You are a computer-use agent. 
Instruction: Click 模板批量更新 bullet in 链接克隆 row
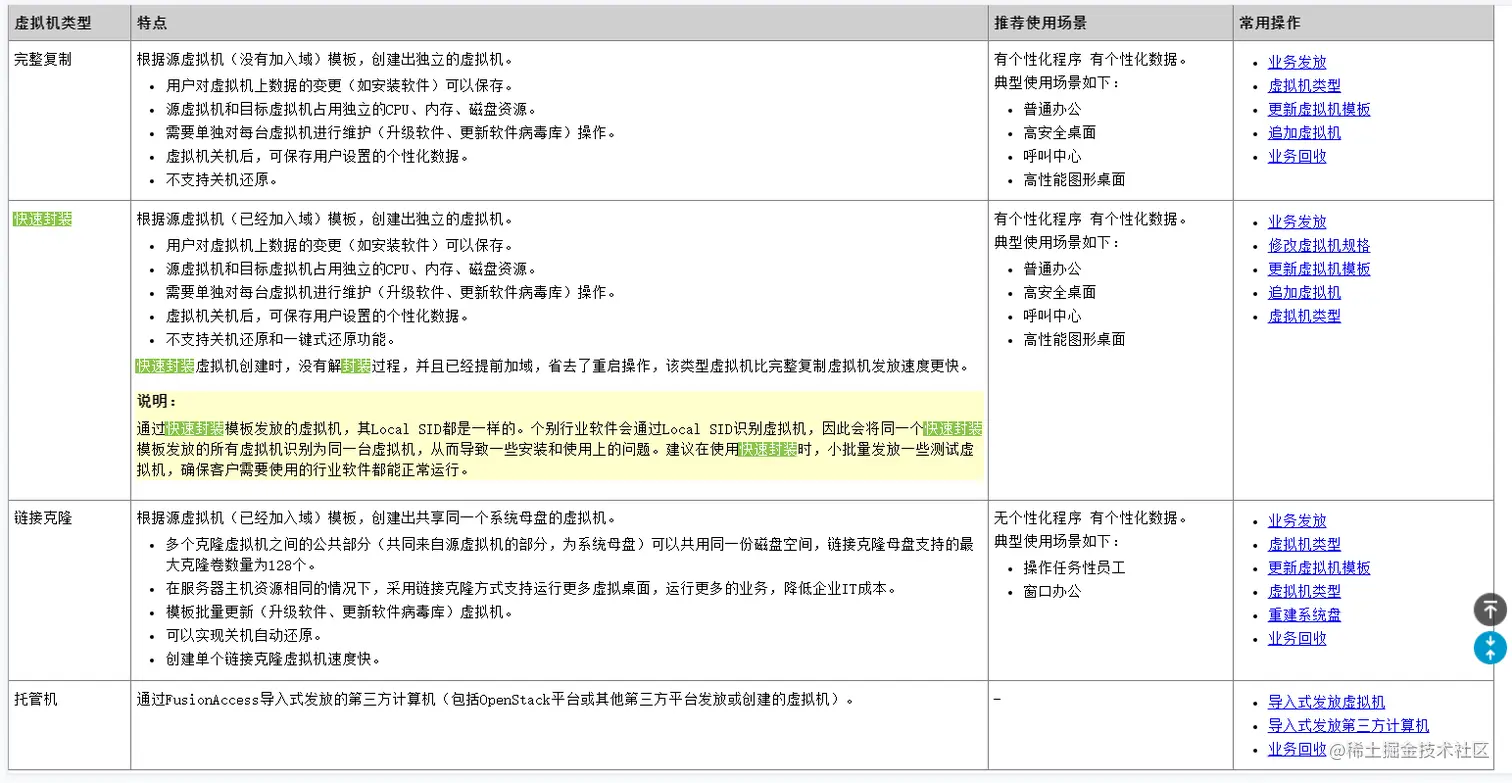(340, 612)
